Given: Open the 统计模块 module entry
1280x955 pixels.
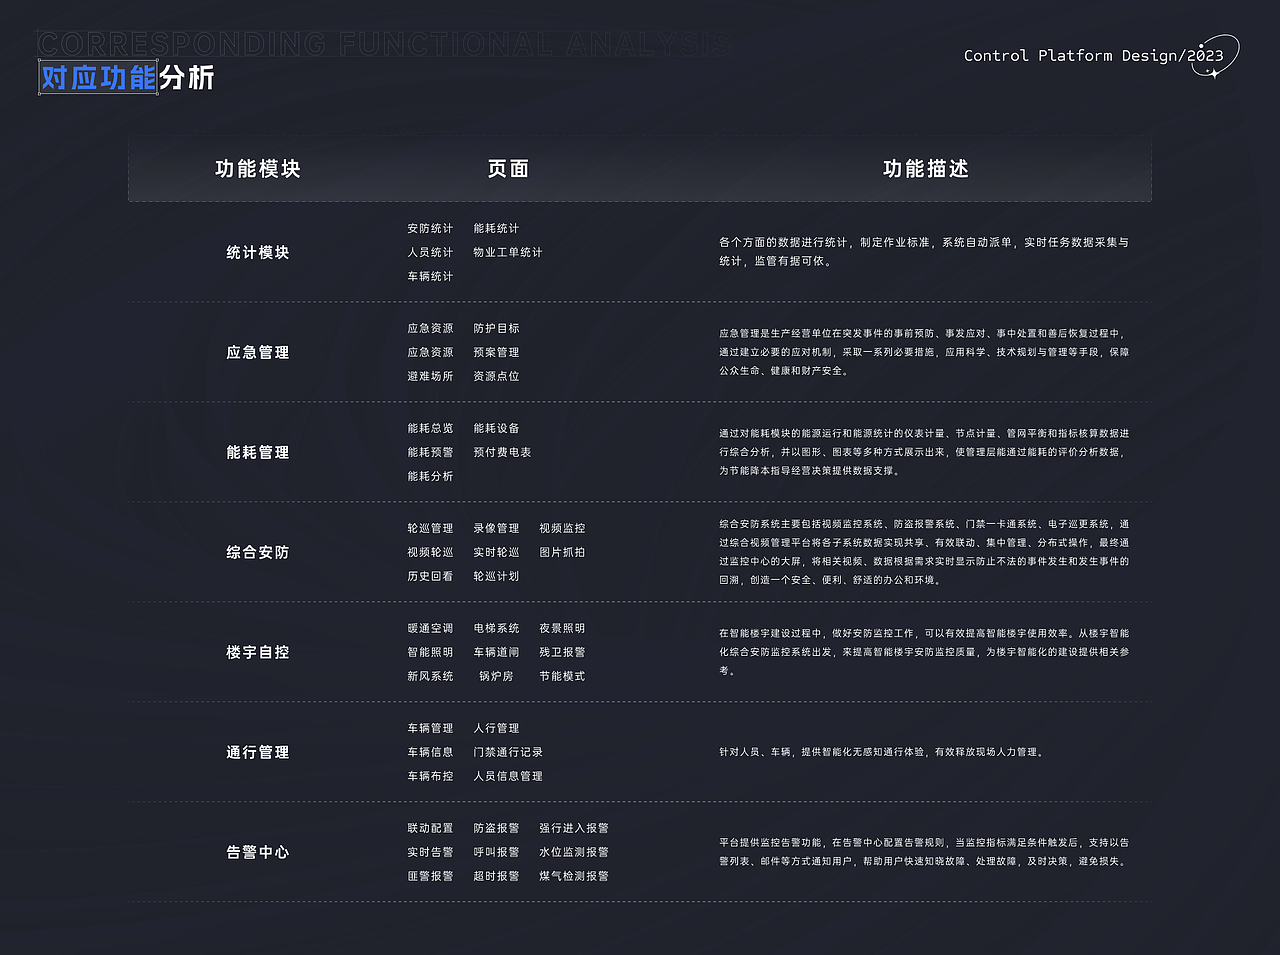Looking at the screenshot, I should (x=257, y=252).
